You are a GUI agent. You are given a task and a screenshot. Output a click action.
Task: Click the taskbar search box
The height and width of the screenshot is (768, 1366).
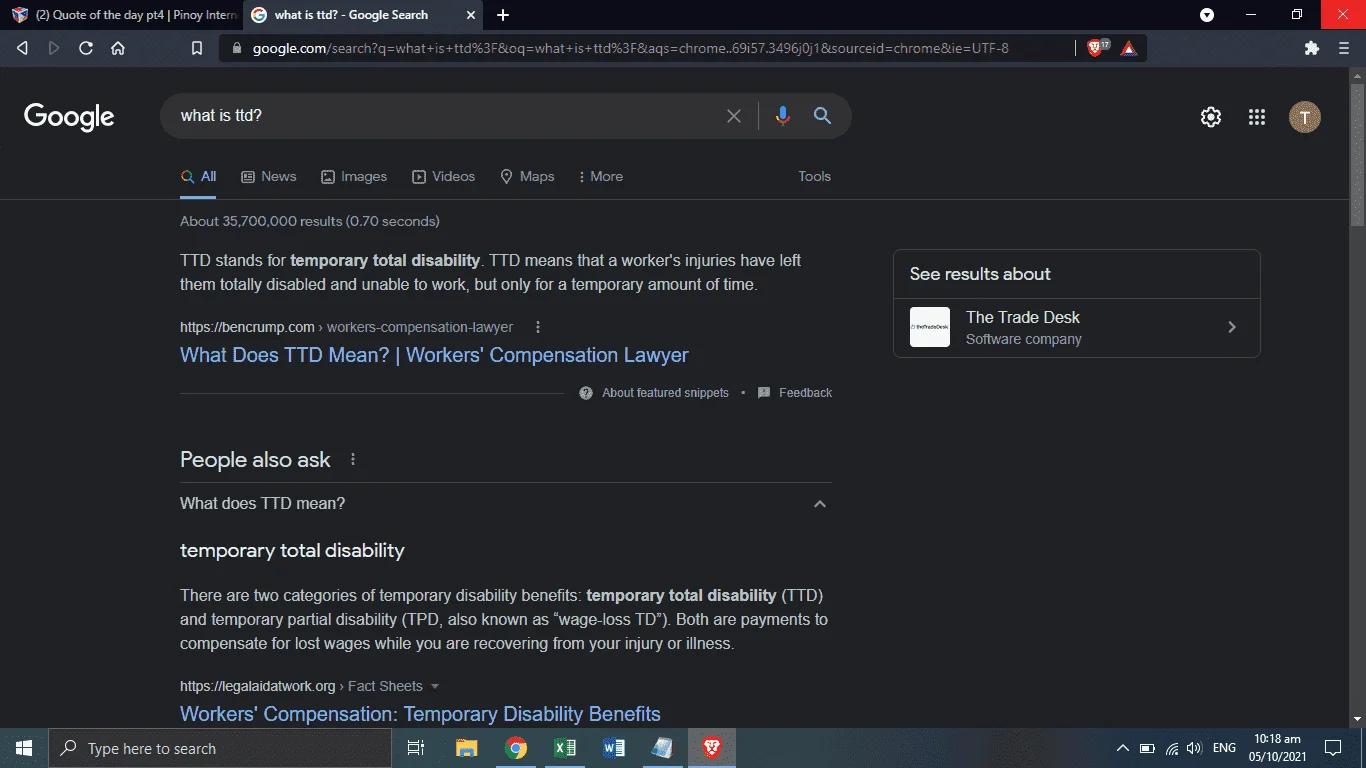pyautogui.click(x=220, y=748)
